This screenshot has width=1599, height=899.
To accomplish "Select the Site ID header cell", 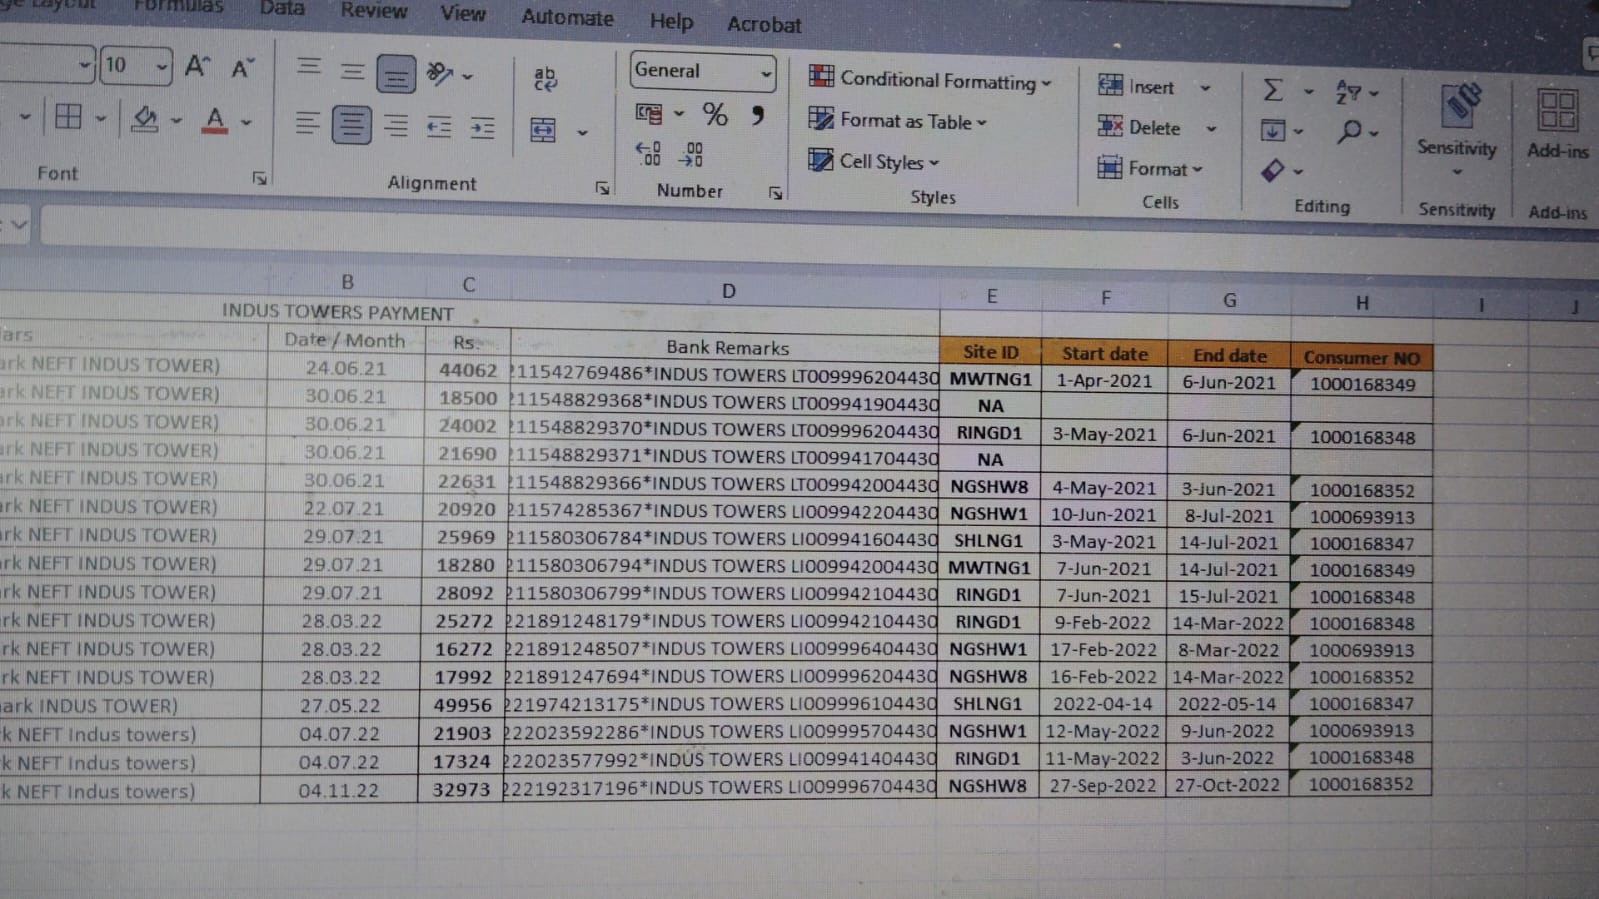I will tap(990, 352).
